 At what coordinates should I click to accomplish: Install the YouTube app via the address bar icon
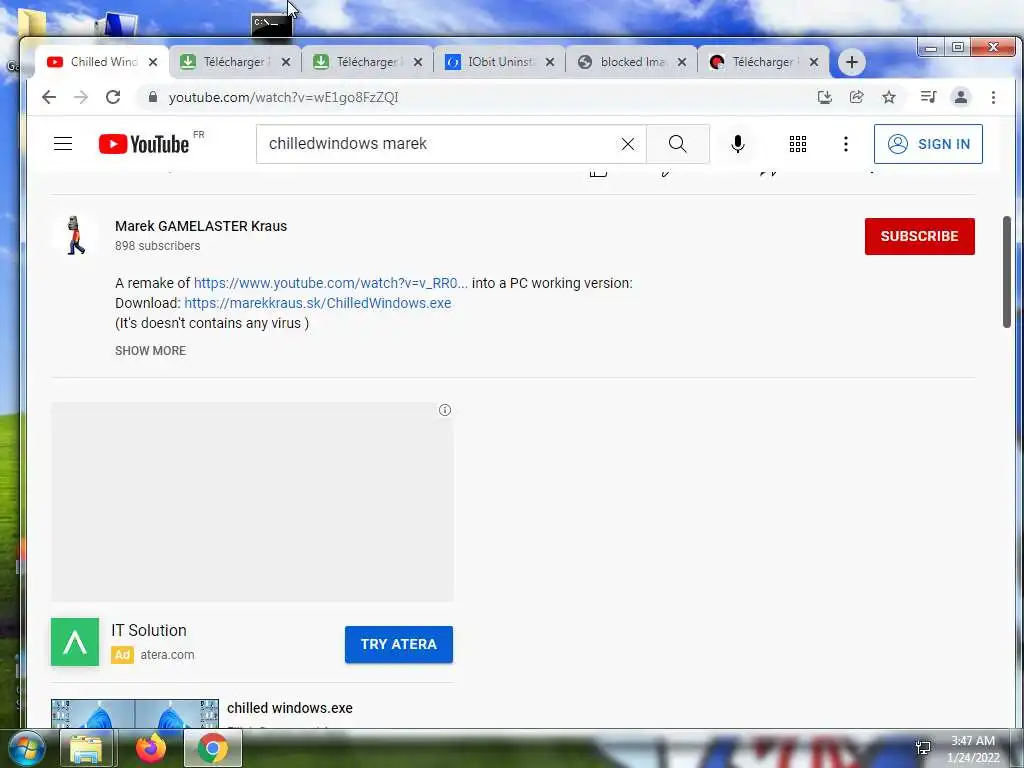coord(825,97)
